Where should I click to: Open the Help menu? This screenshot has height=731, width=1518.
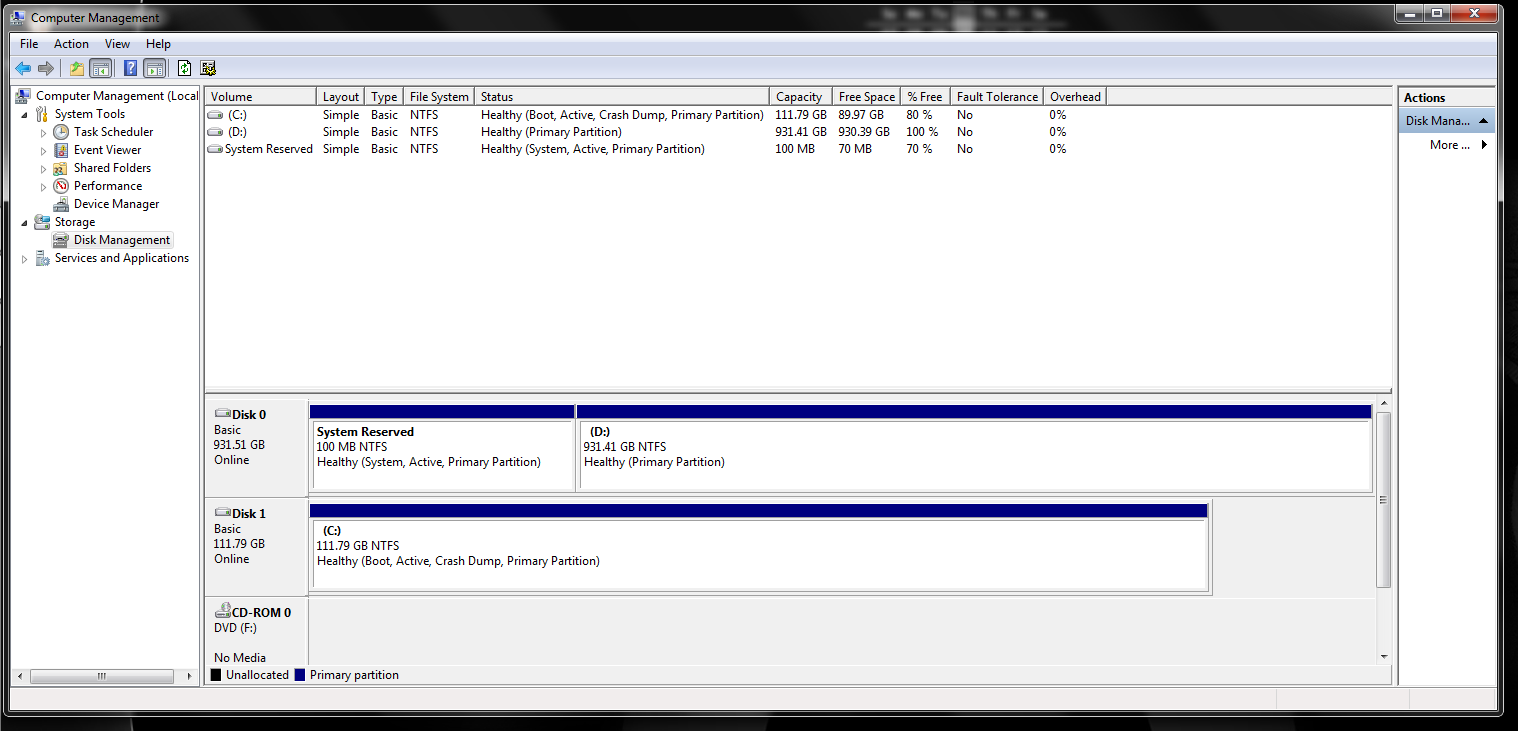(x=158, y=44)
